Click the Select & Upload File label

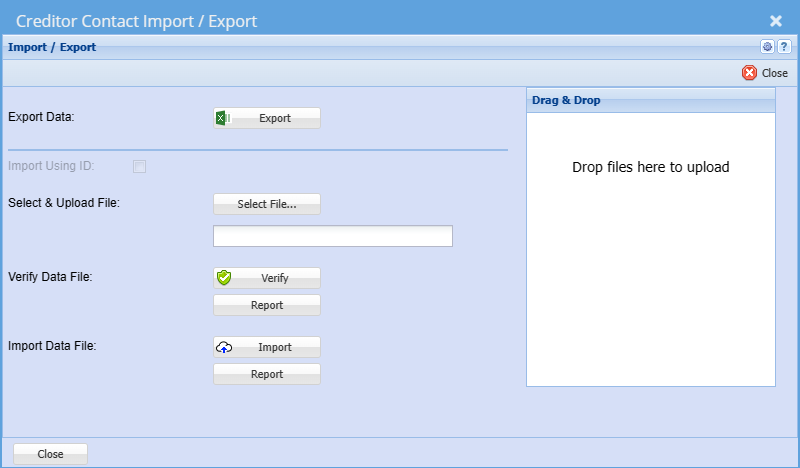pos(64,203)
